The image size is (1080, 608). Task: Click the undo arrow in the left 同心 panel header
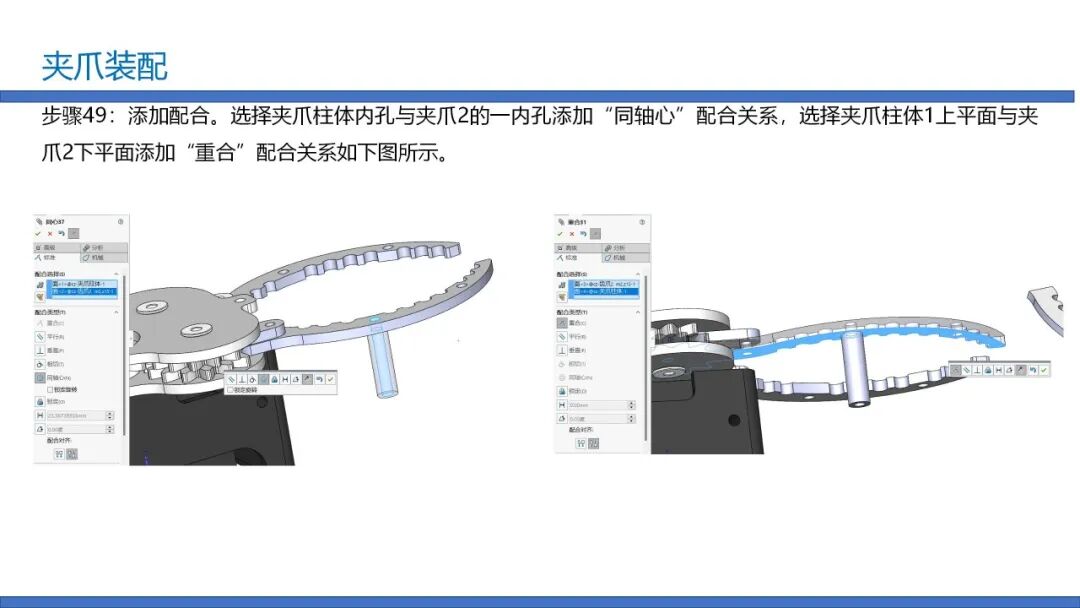[61, 233]
